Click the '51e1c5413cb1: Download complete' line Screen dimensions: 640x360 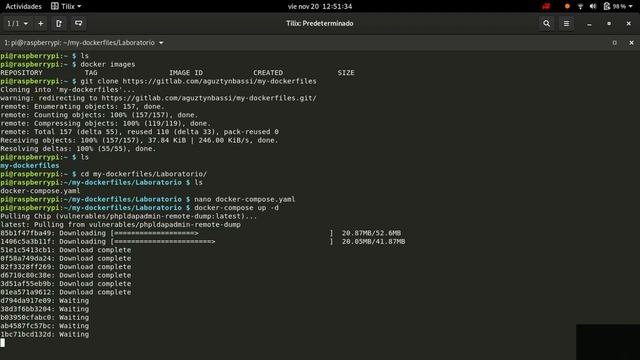pyautogui.click(x=66, y=250)
